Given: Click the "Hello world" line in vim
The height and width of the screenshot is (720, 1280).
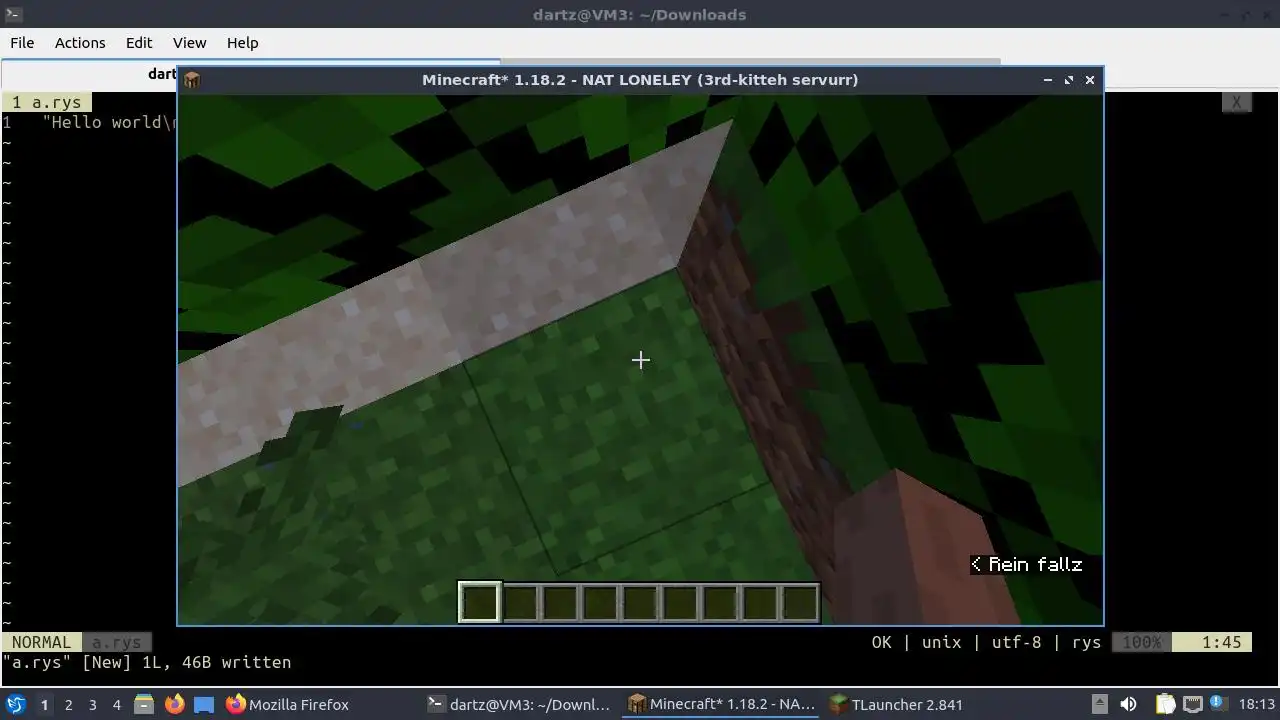Looking at the screenshot, I should pos(108,122).
